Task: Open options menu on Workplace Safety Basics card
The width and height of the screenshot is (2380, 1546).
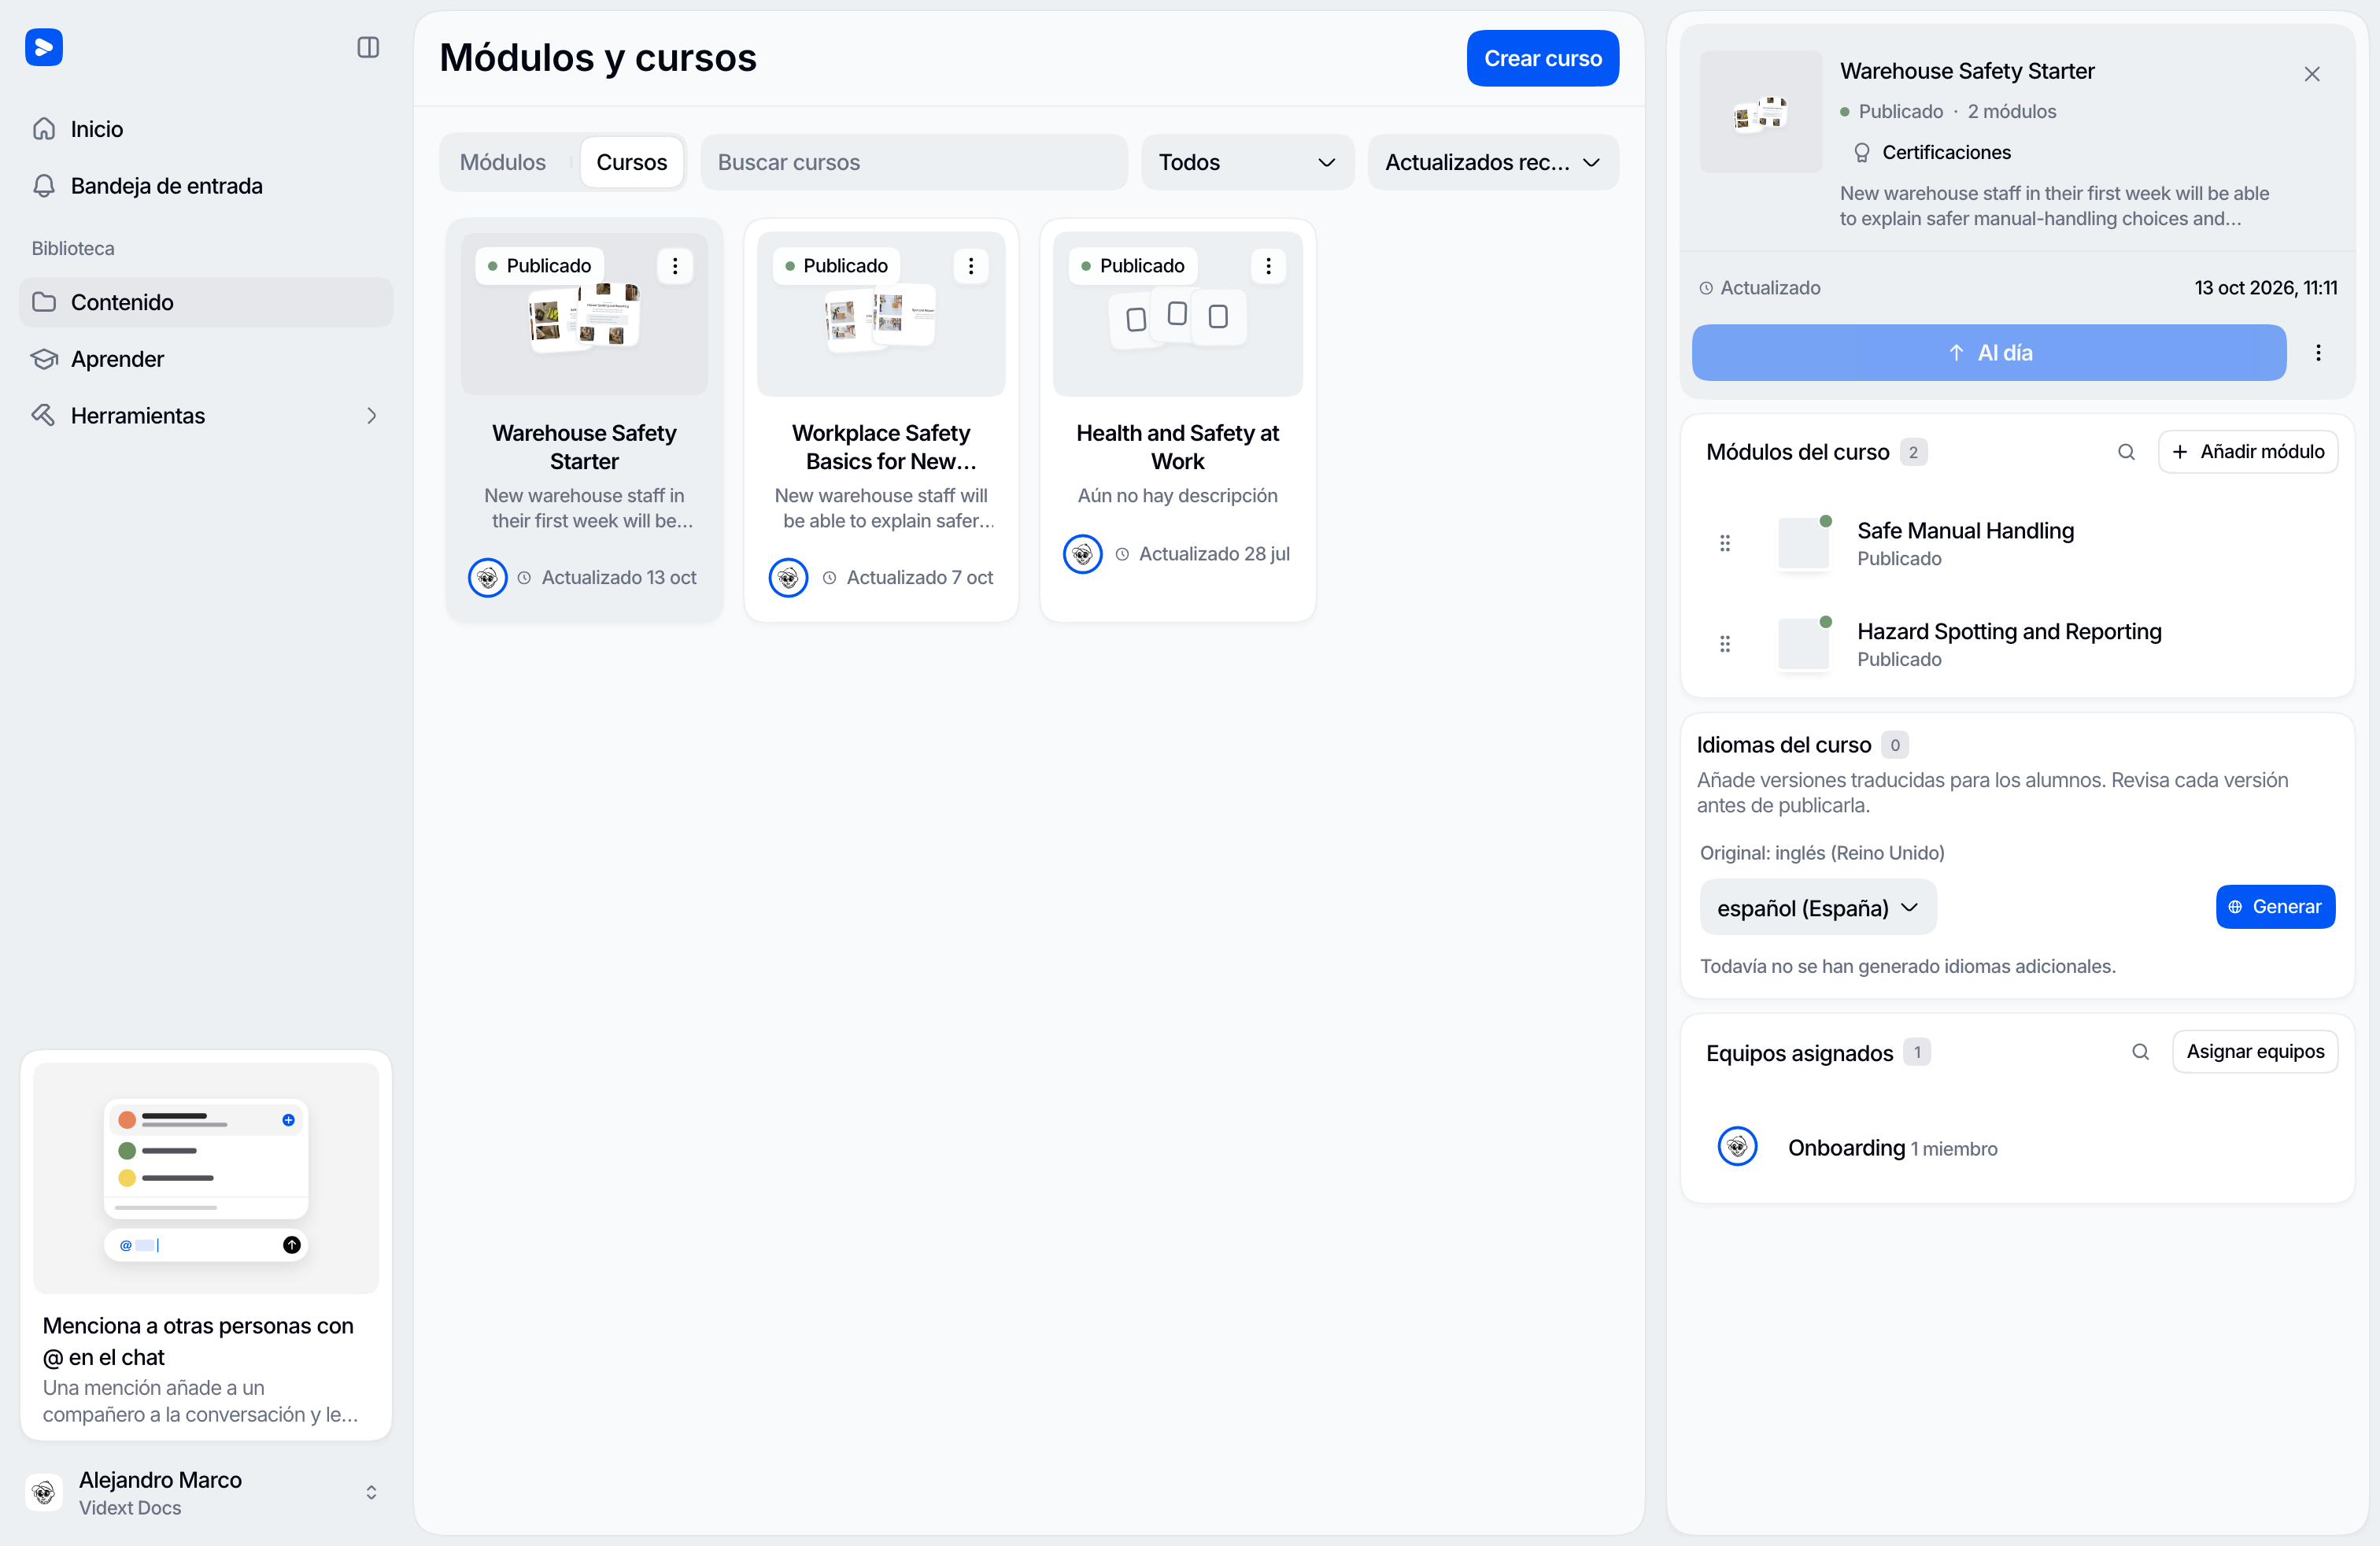Action: pyautogui.click(x=971, y=266)
